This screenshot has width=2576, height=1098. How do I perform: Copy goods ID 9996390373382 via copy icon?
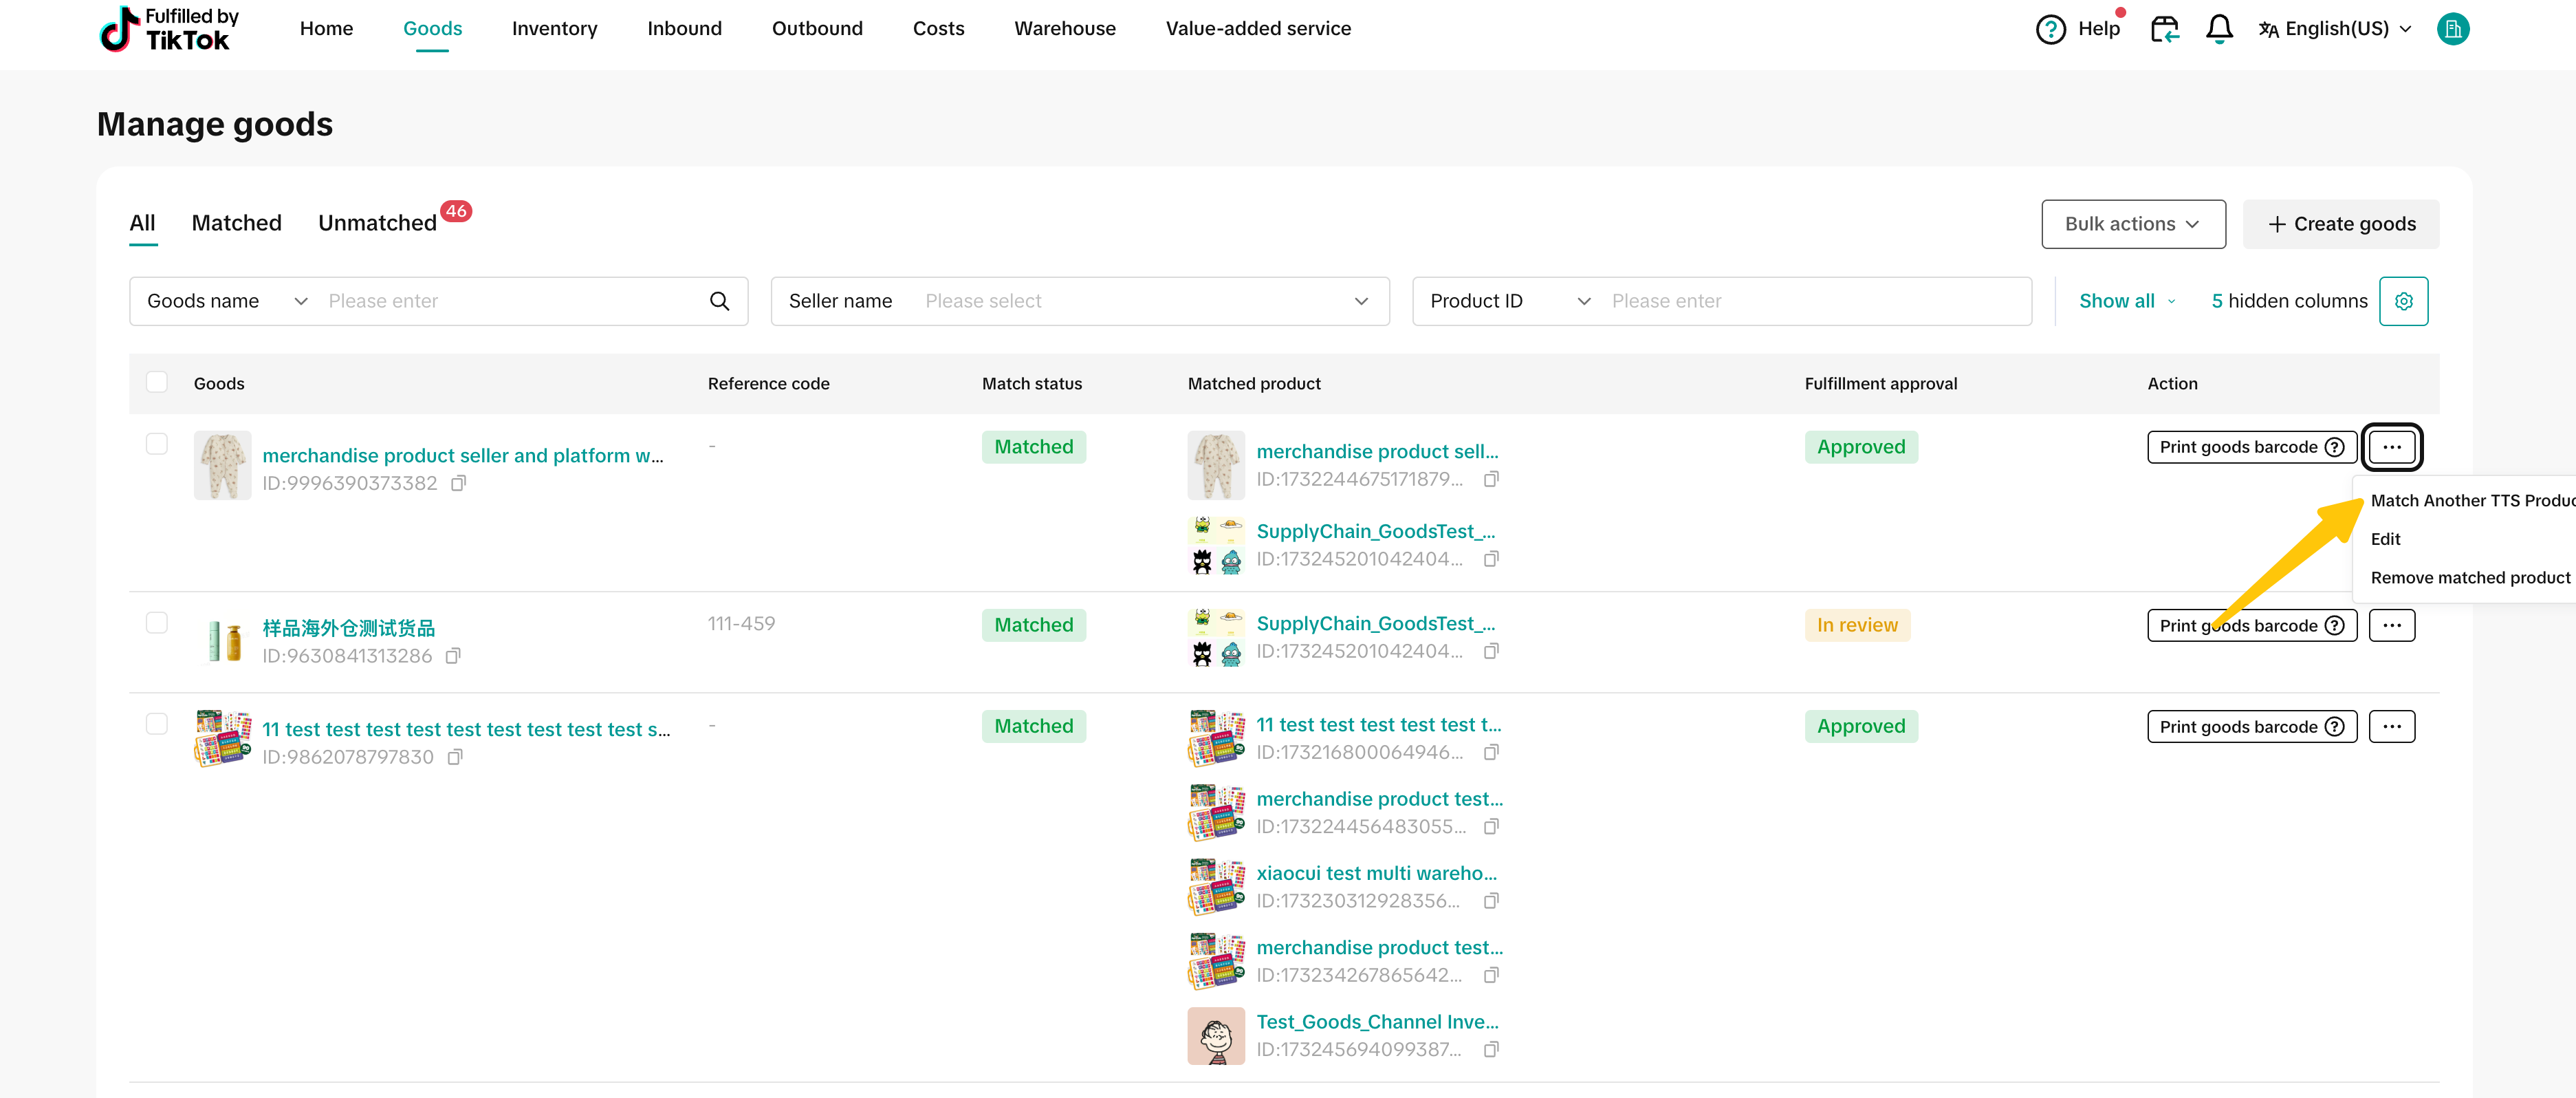tap(459, 484)
